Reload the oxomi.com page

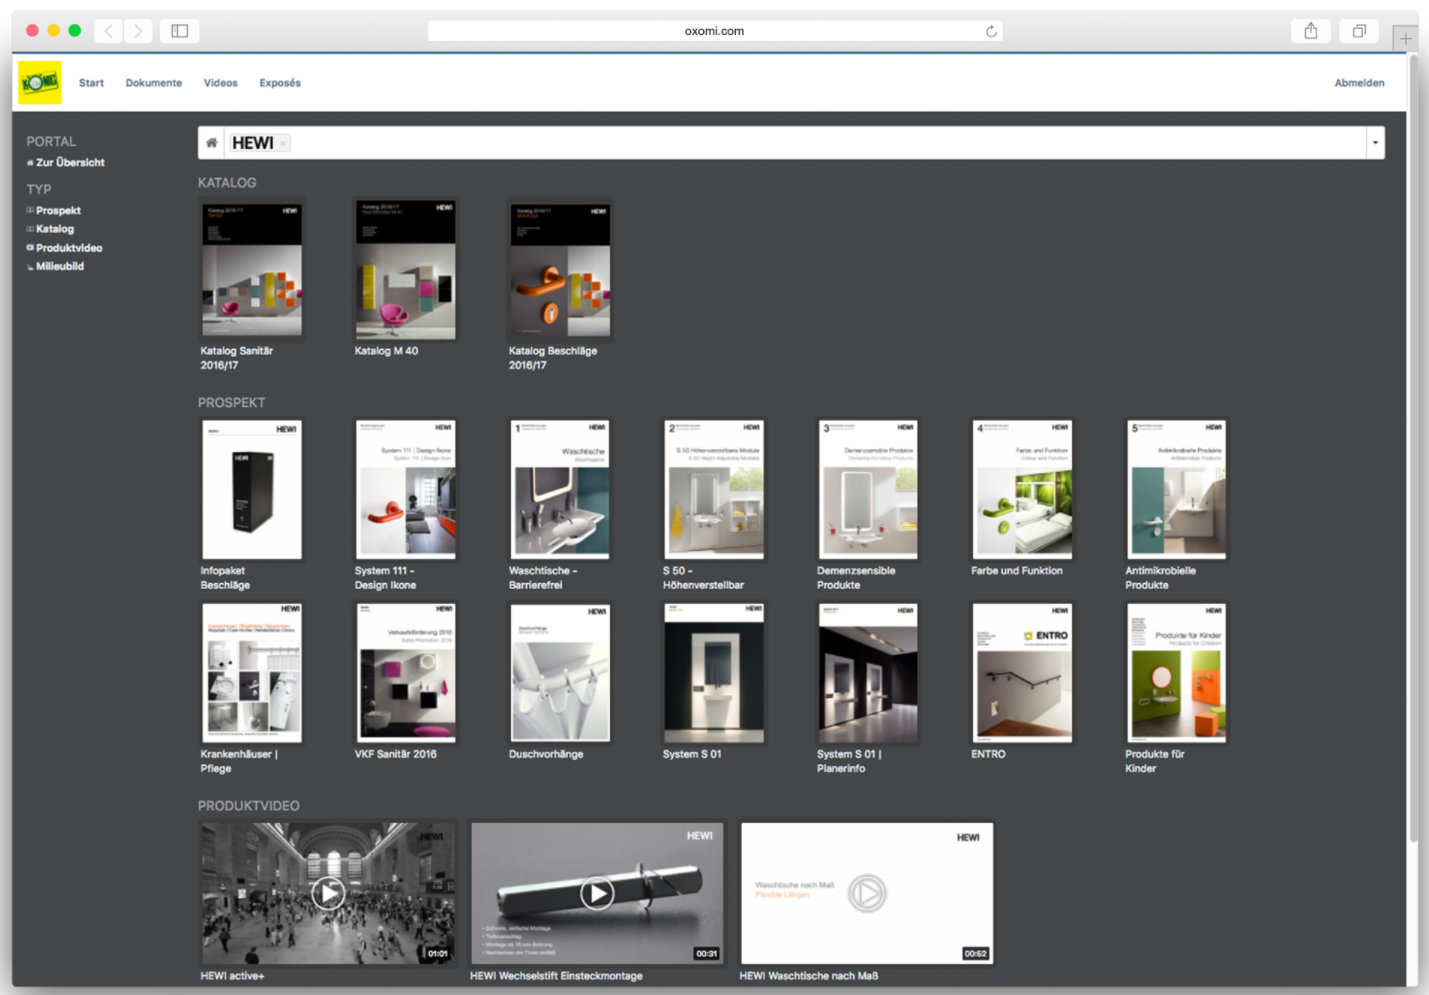tap(991, 31)
